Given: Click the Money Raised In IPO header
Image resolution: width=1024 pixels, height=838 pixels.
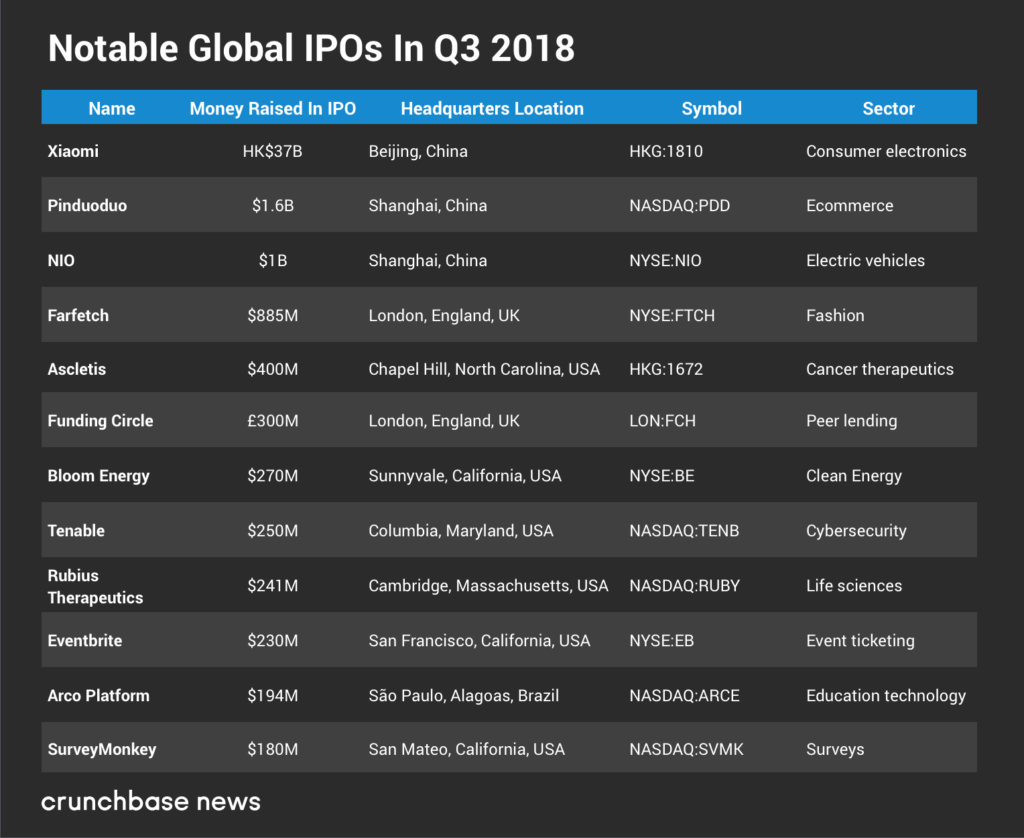Looking at the screenshot, I should tap(272, 108).
